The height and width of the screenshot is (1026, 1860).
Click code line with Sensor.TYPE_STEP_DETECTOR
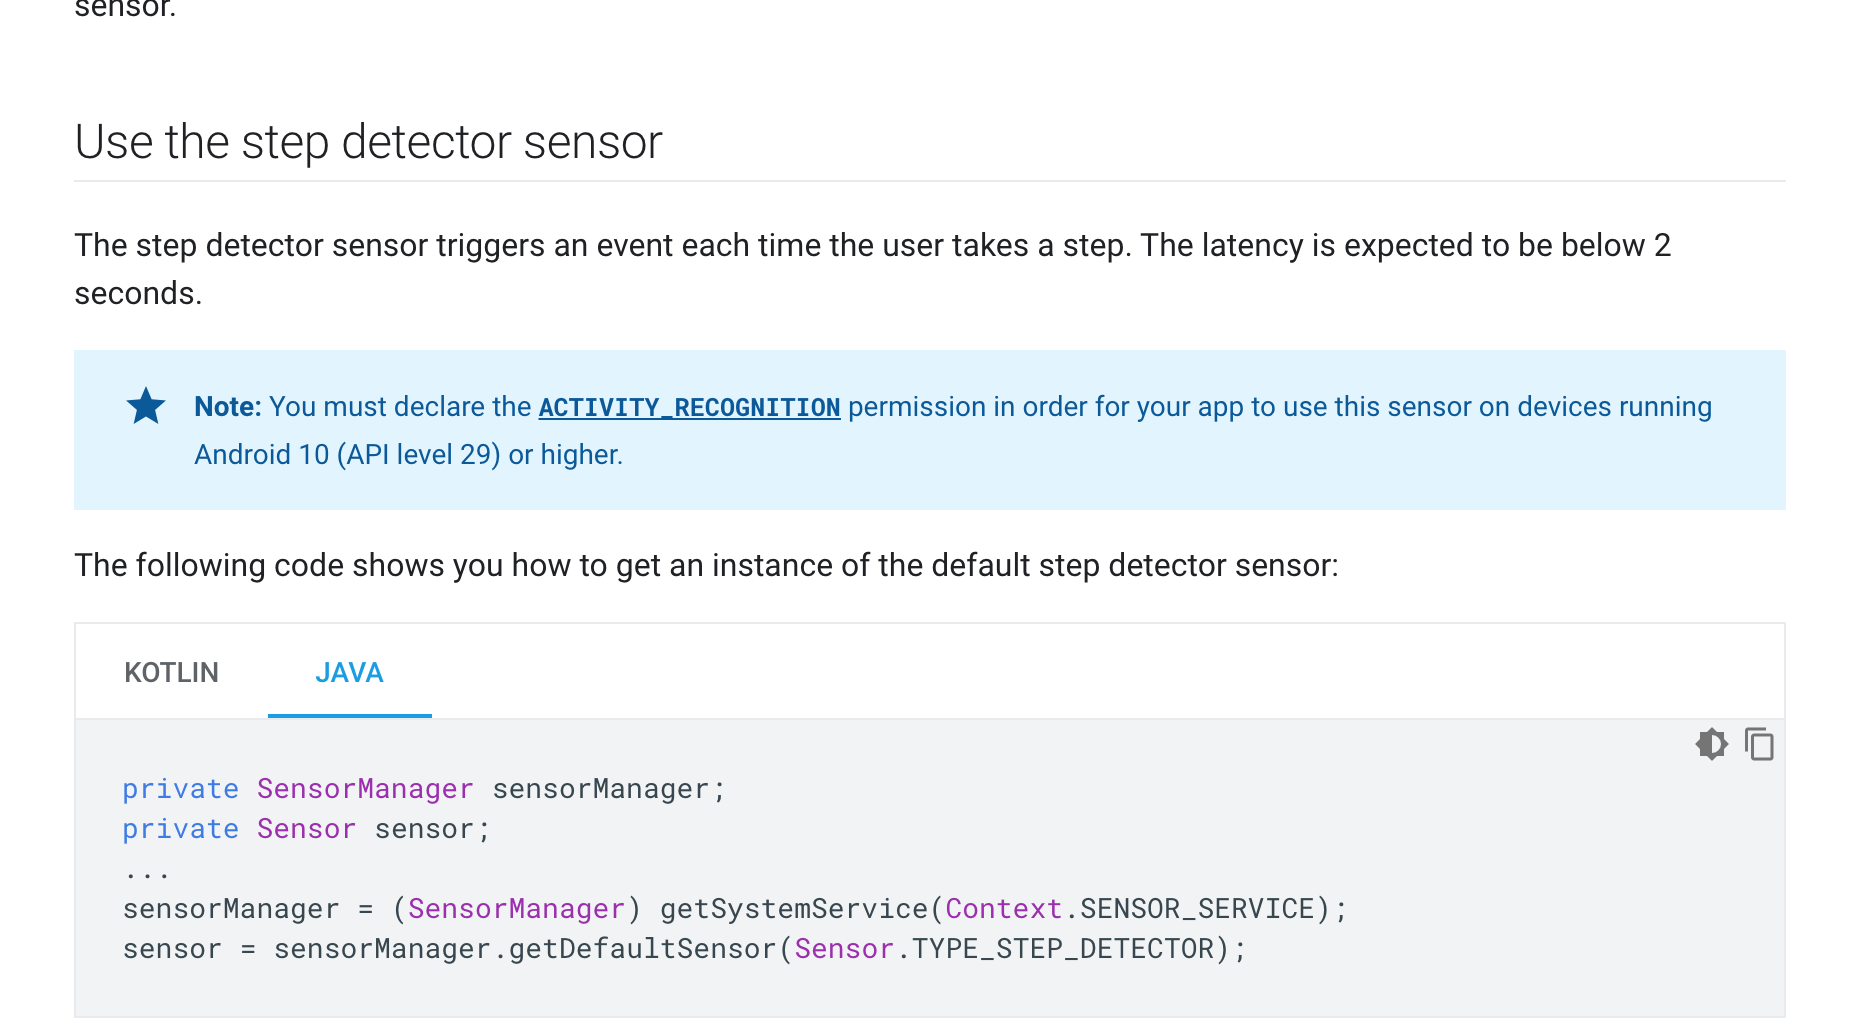(x=685, y=949)
